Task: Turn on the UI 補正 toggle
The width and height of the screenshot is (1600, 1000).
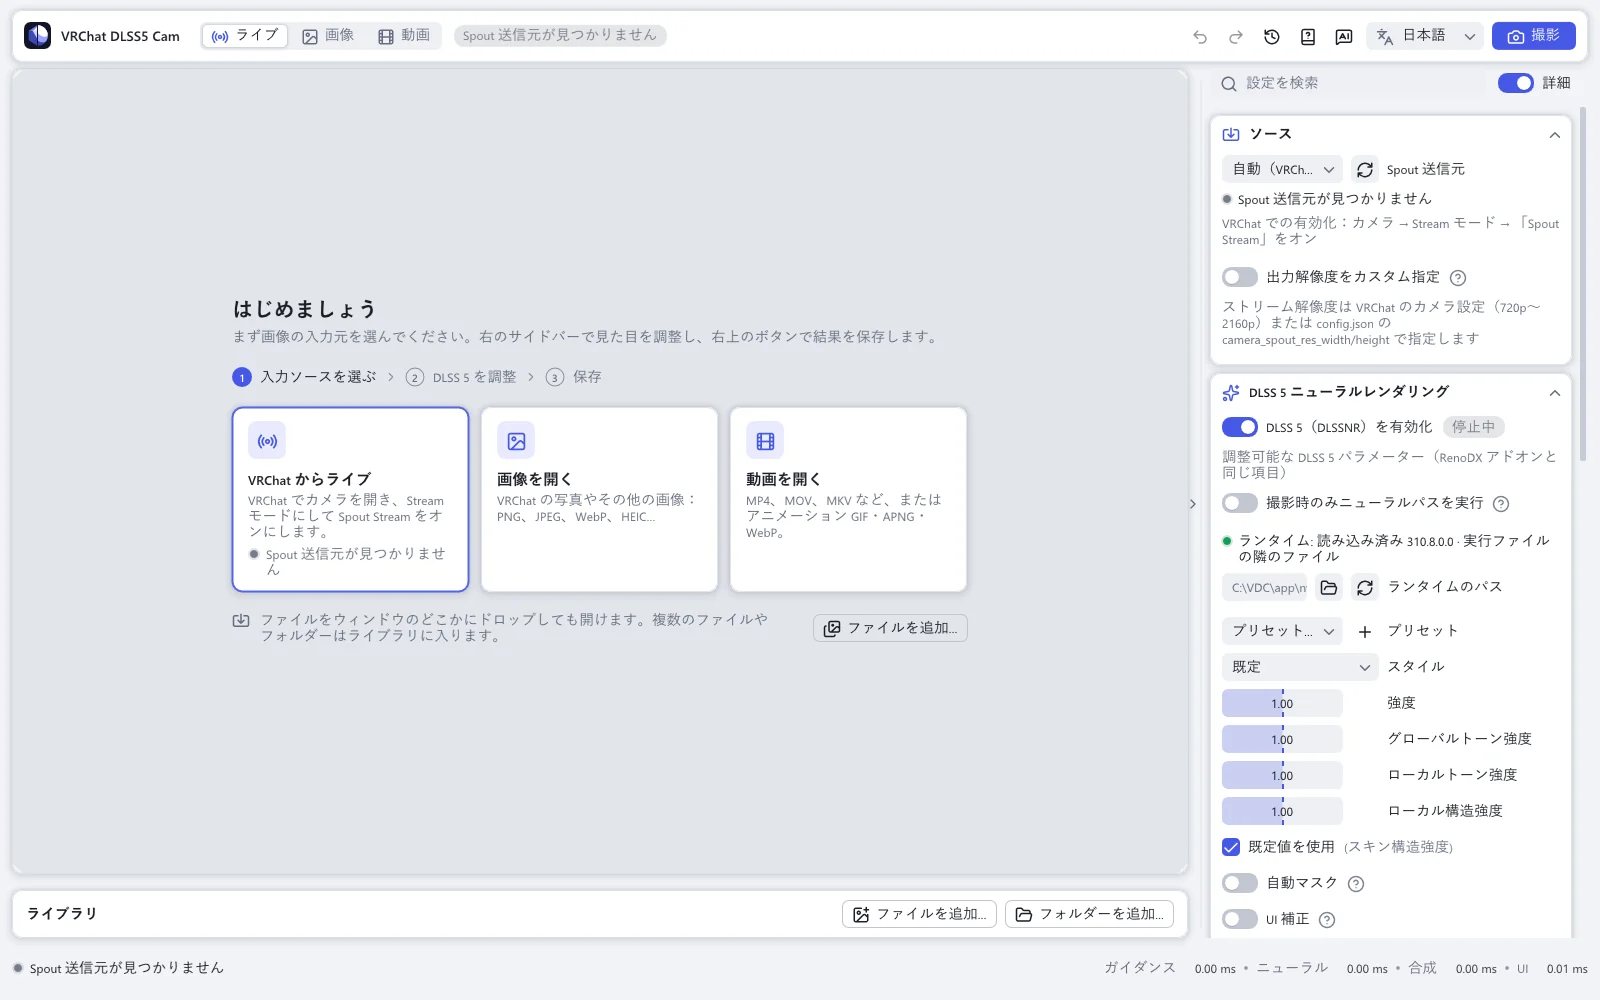Action: [1240, 919]
